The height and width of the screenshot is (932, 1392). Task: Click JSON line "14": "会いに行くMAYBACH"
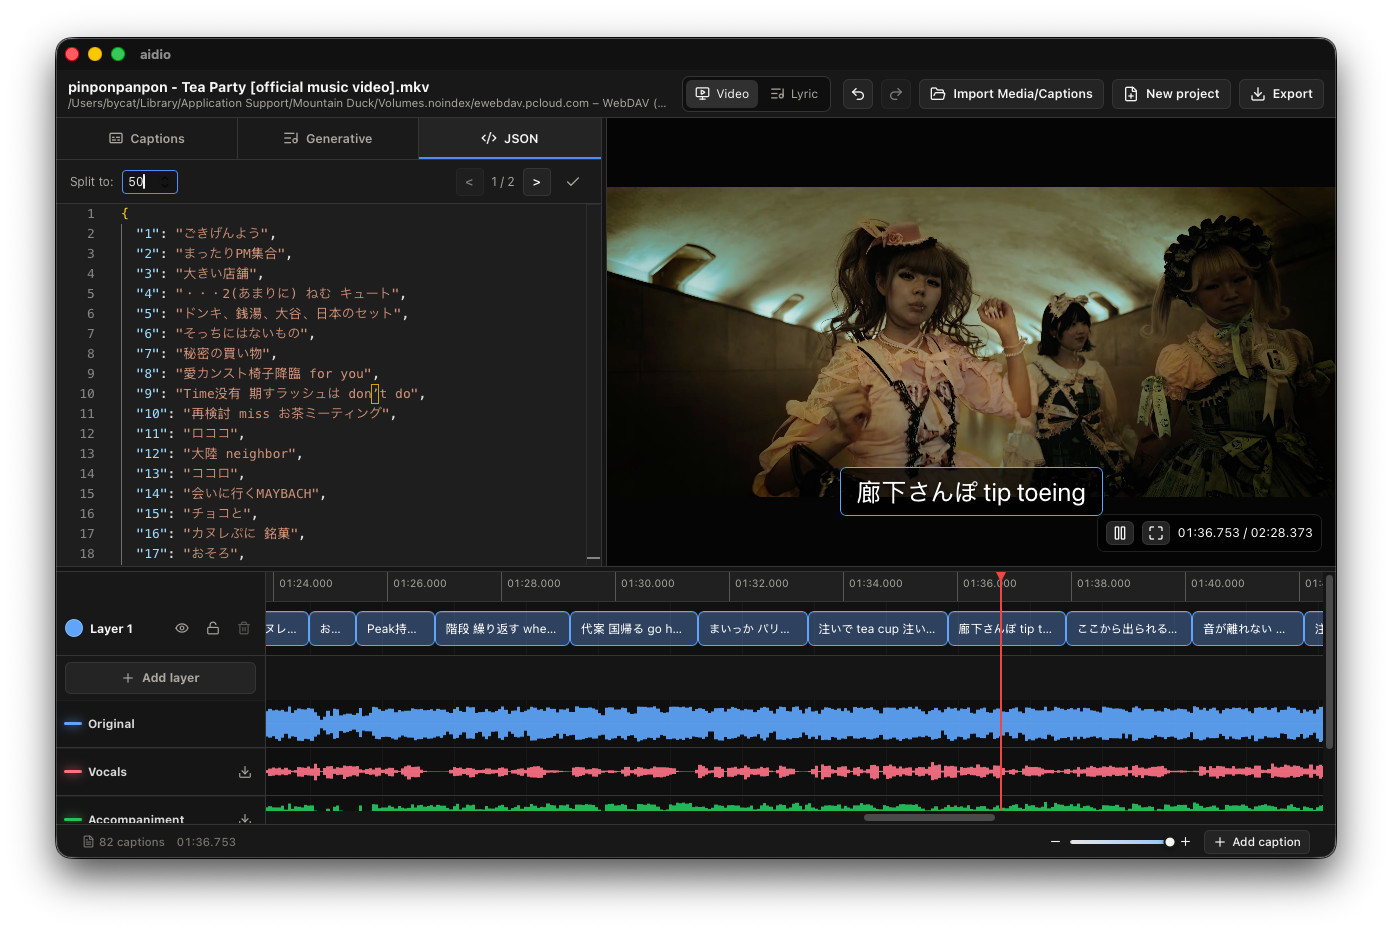click(x=231, y=493)
